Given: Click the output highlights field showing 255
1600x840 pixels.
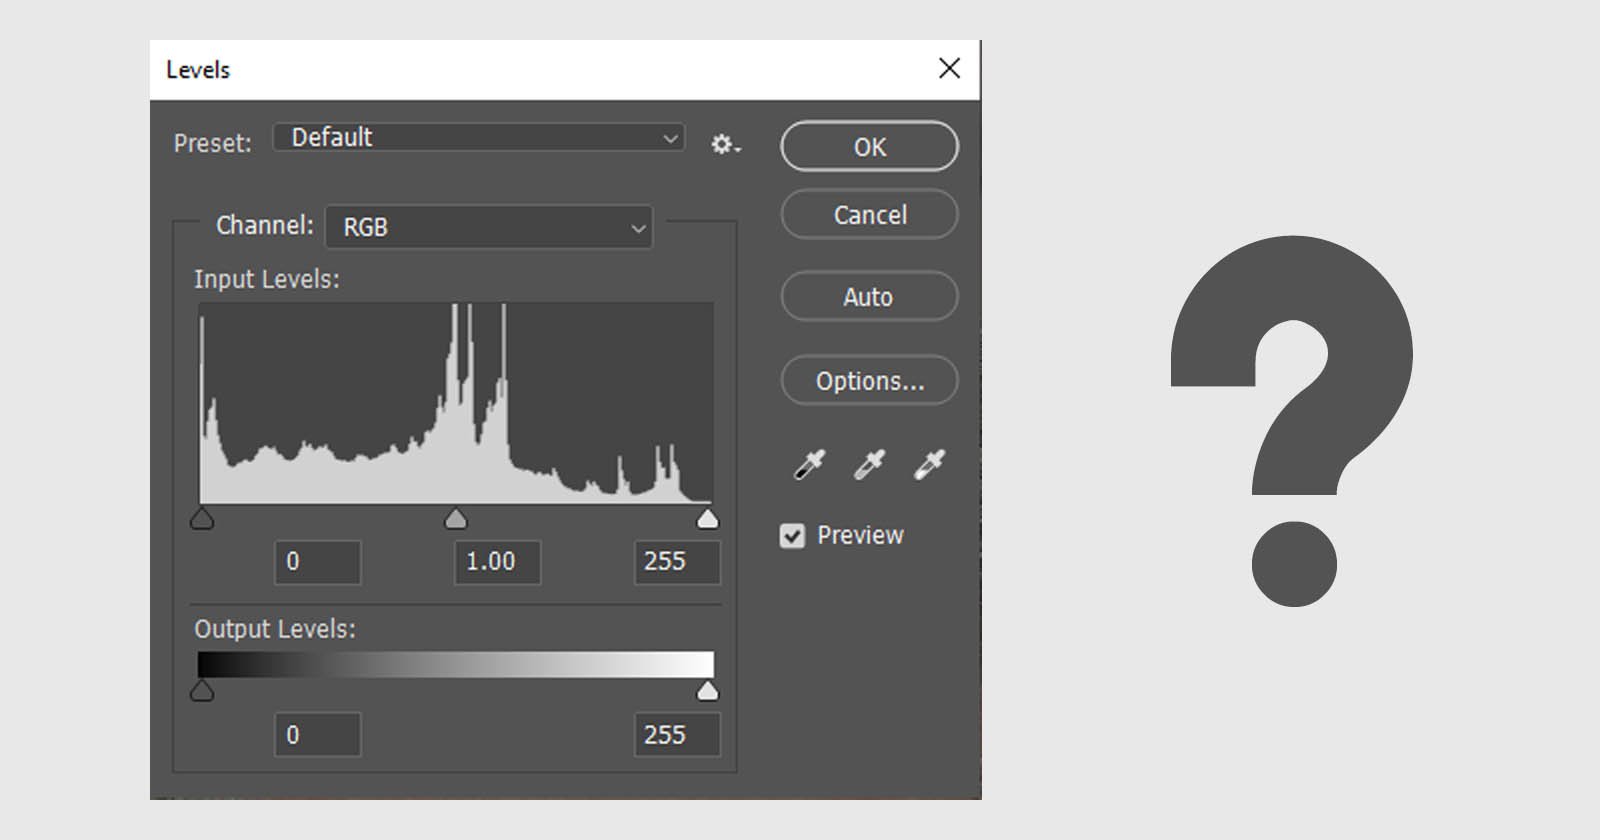Looking at the screenshot, I should point(677,735).
